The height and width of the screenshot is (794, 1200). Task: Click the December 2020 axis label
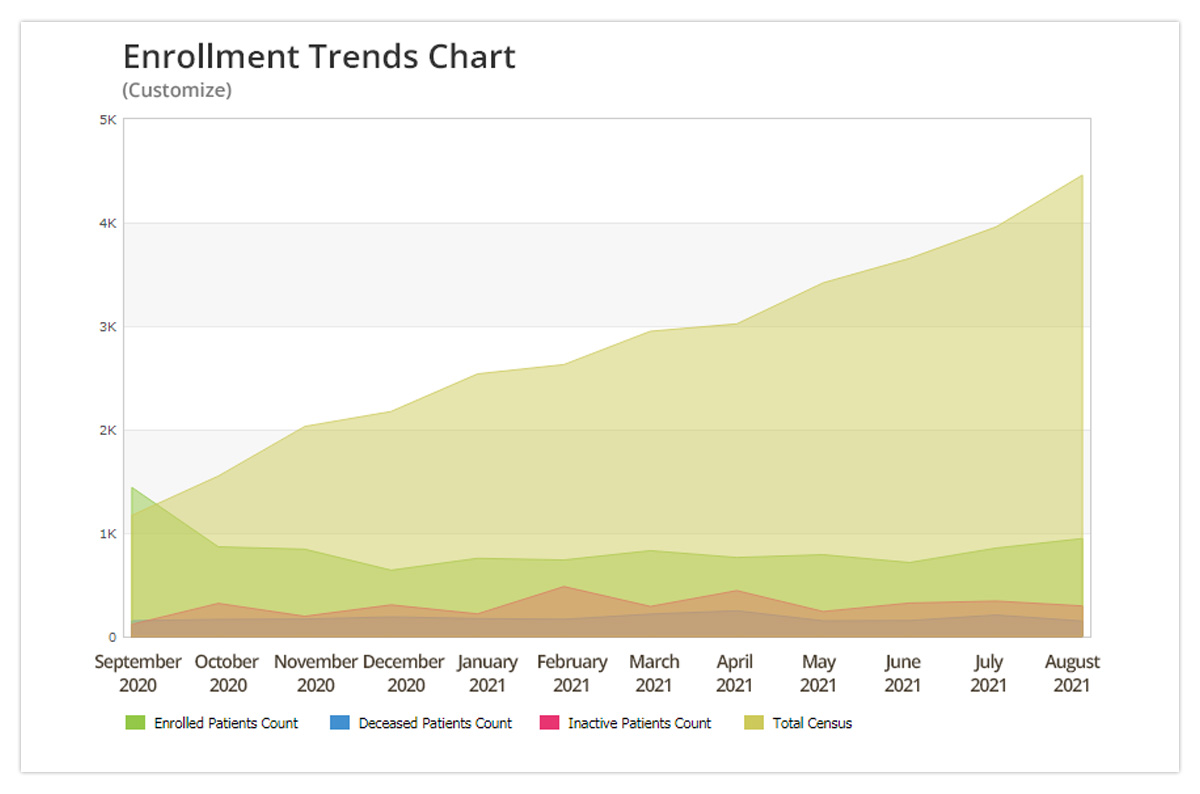point(404,673)
